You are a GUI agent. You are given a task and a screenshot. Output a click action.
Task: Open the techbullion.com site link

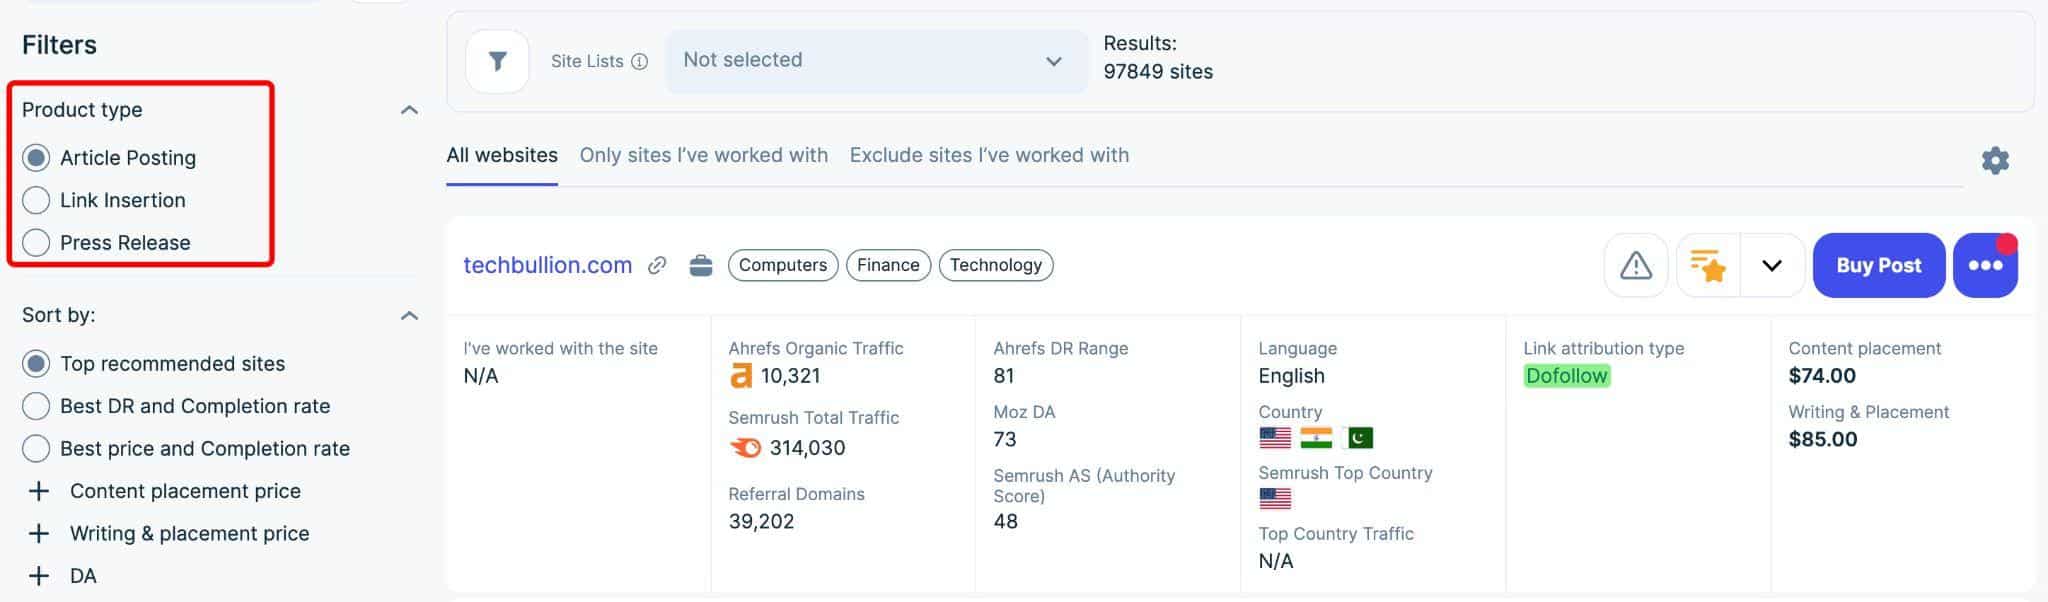pos(548,265)
